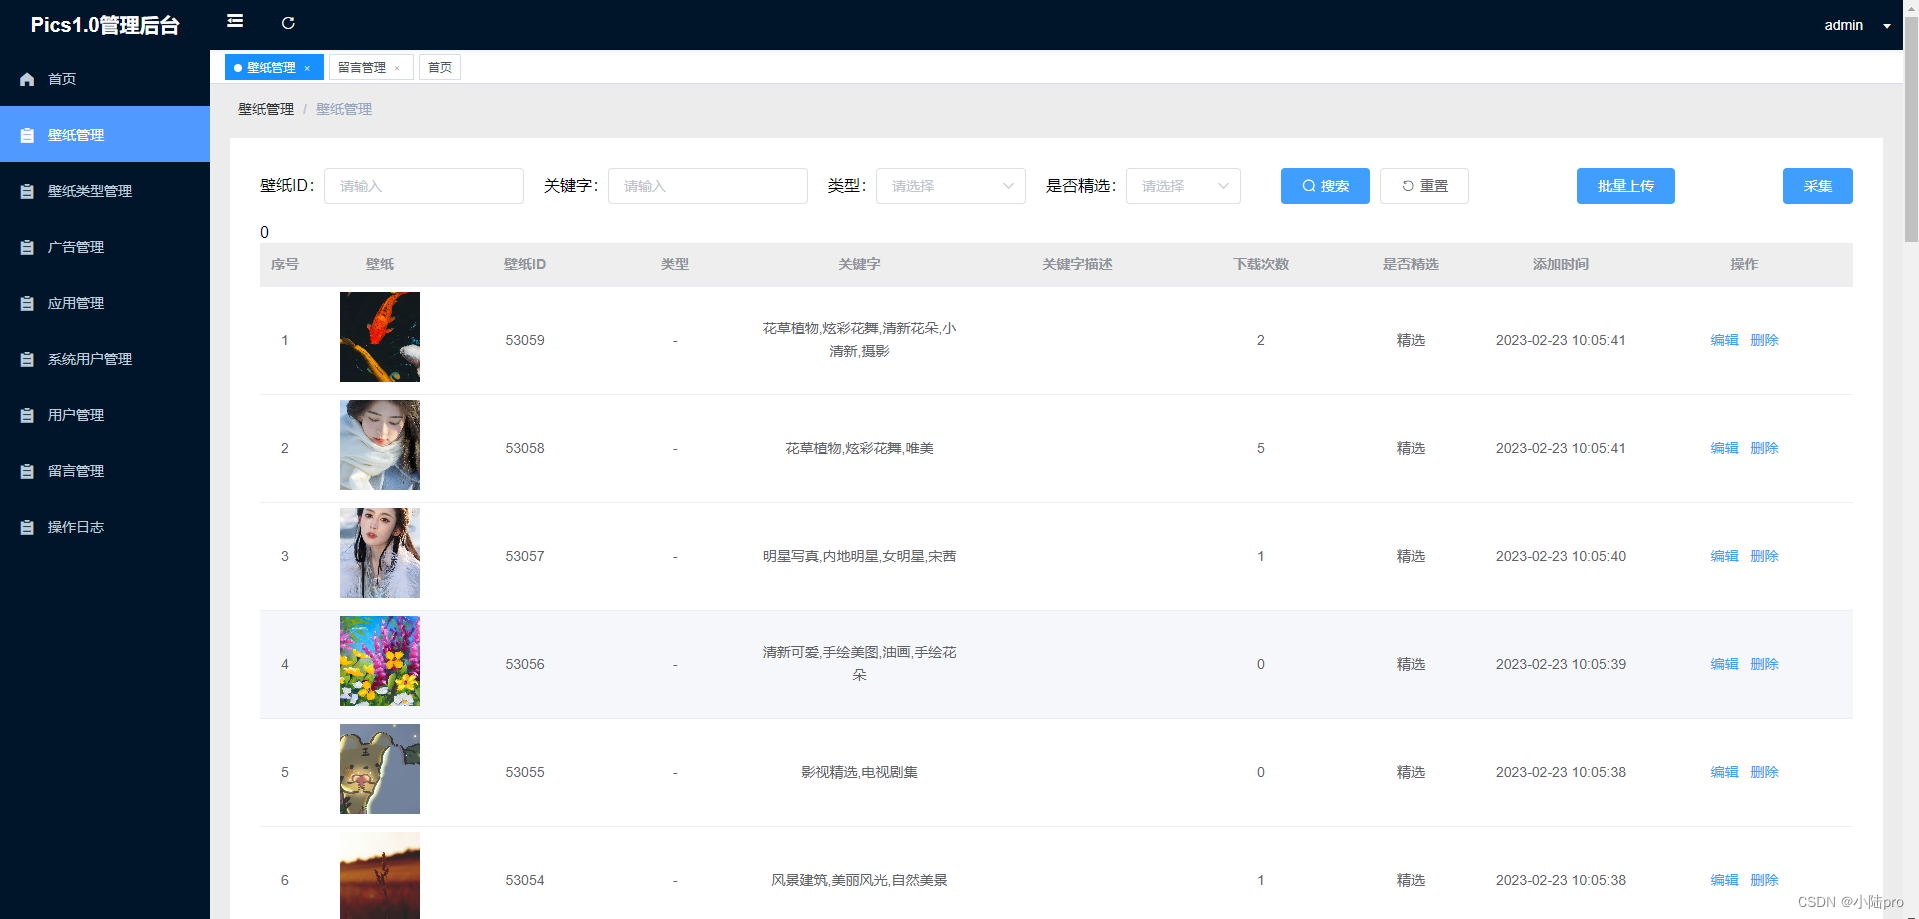
Task: Switch to the 首页 tab
Action: tap(439, 67)
